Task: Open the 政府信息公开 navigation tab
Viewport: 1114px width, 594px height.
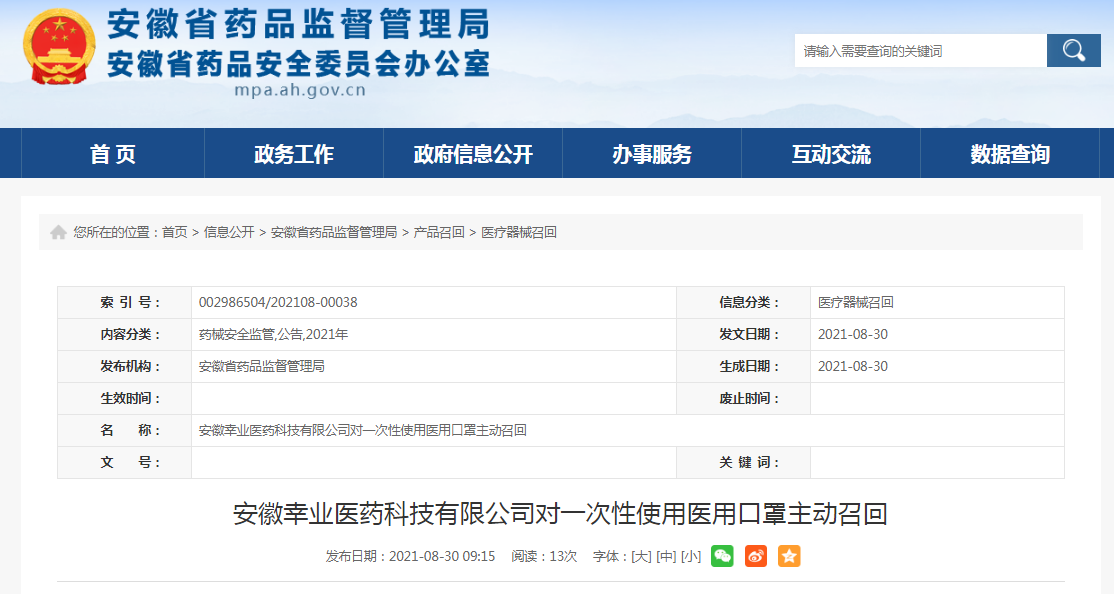Action: click(473, 153)
